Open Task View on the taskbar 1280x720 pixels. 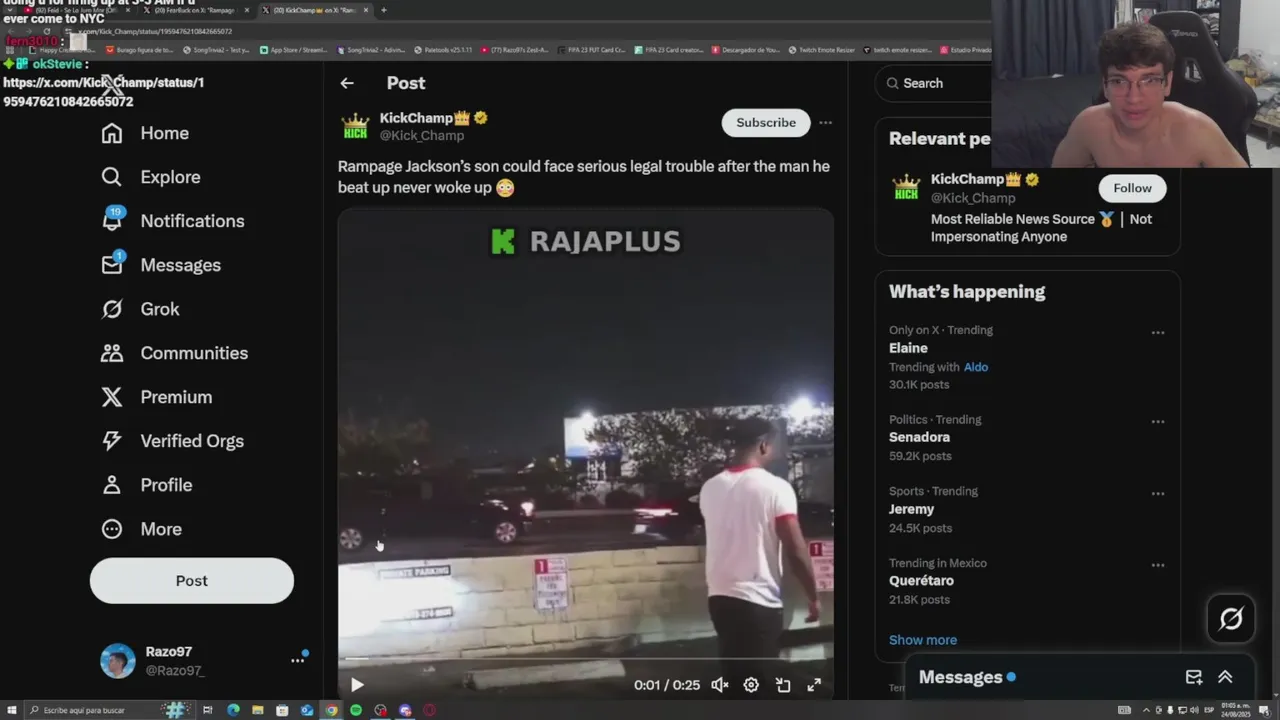(x=207, y=710)
